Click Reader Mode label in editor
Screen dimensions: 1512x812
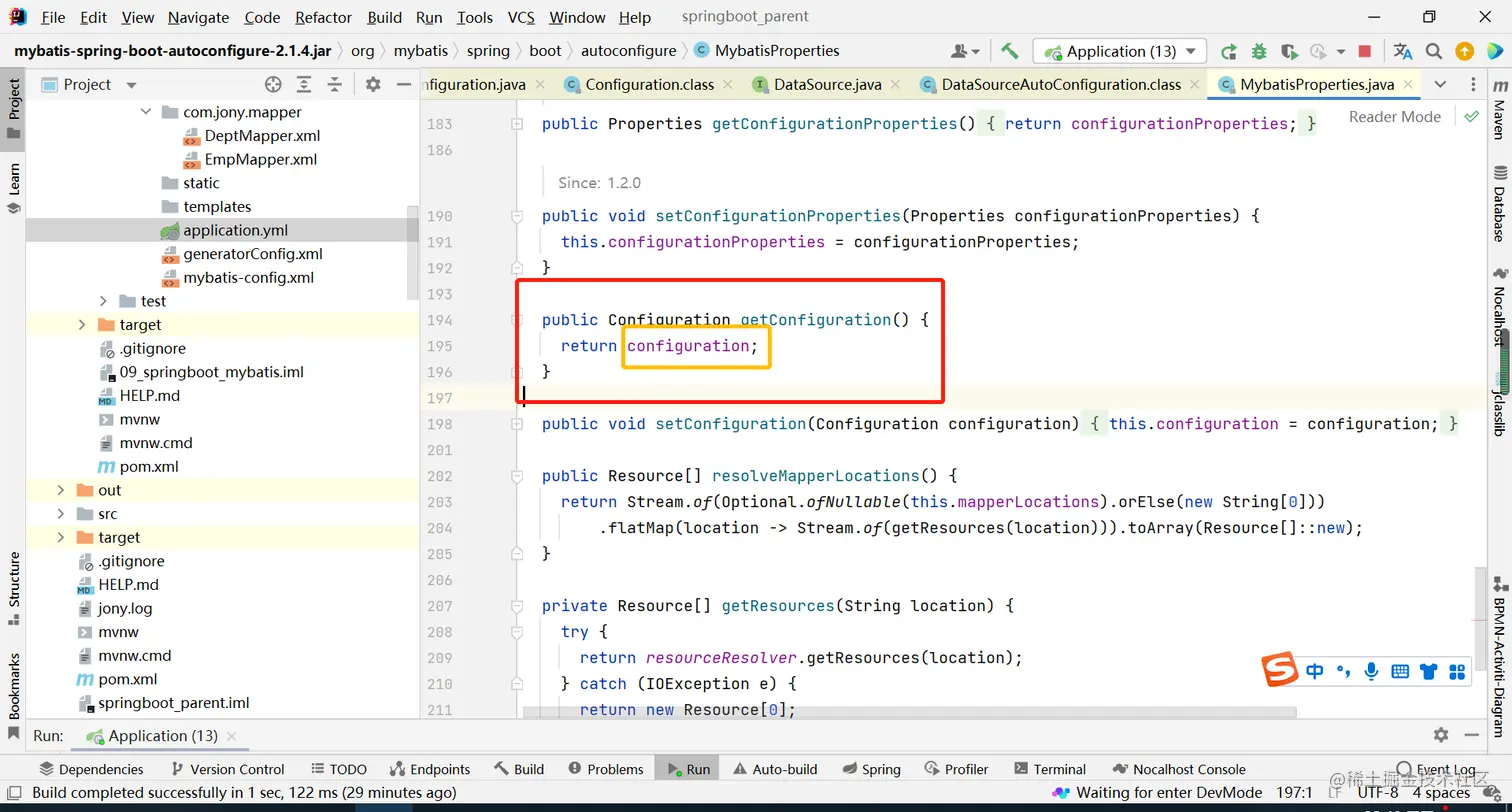click(1394, 117)
